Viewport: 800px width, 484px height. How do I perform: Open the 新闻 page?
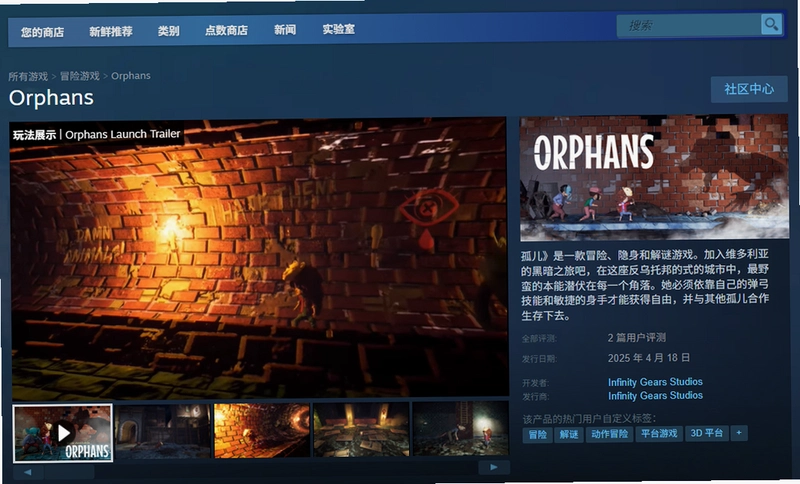coord(285,30)
